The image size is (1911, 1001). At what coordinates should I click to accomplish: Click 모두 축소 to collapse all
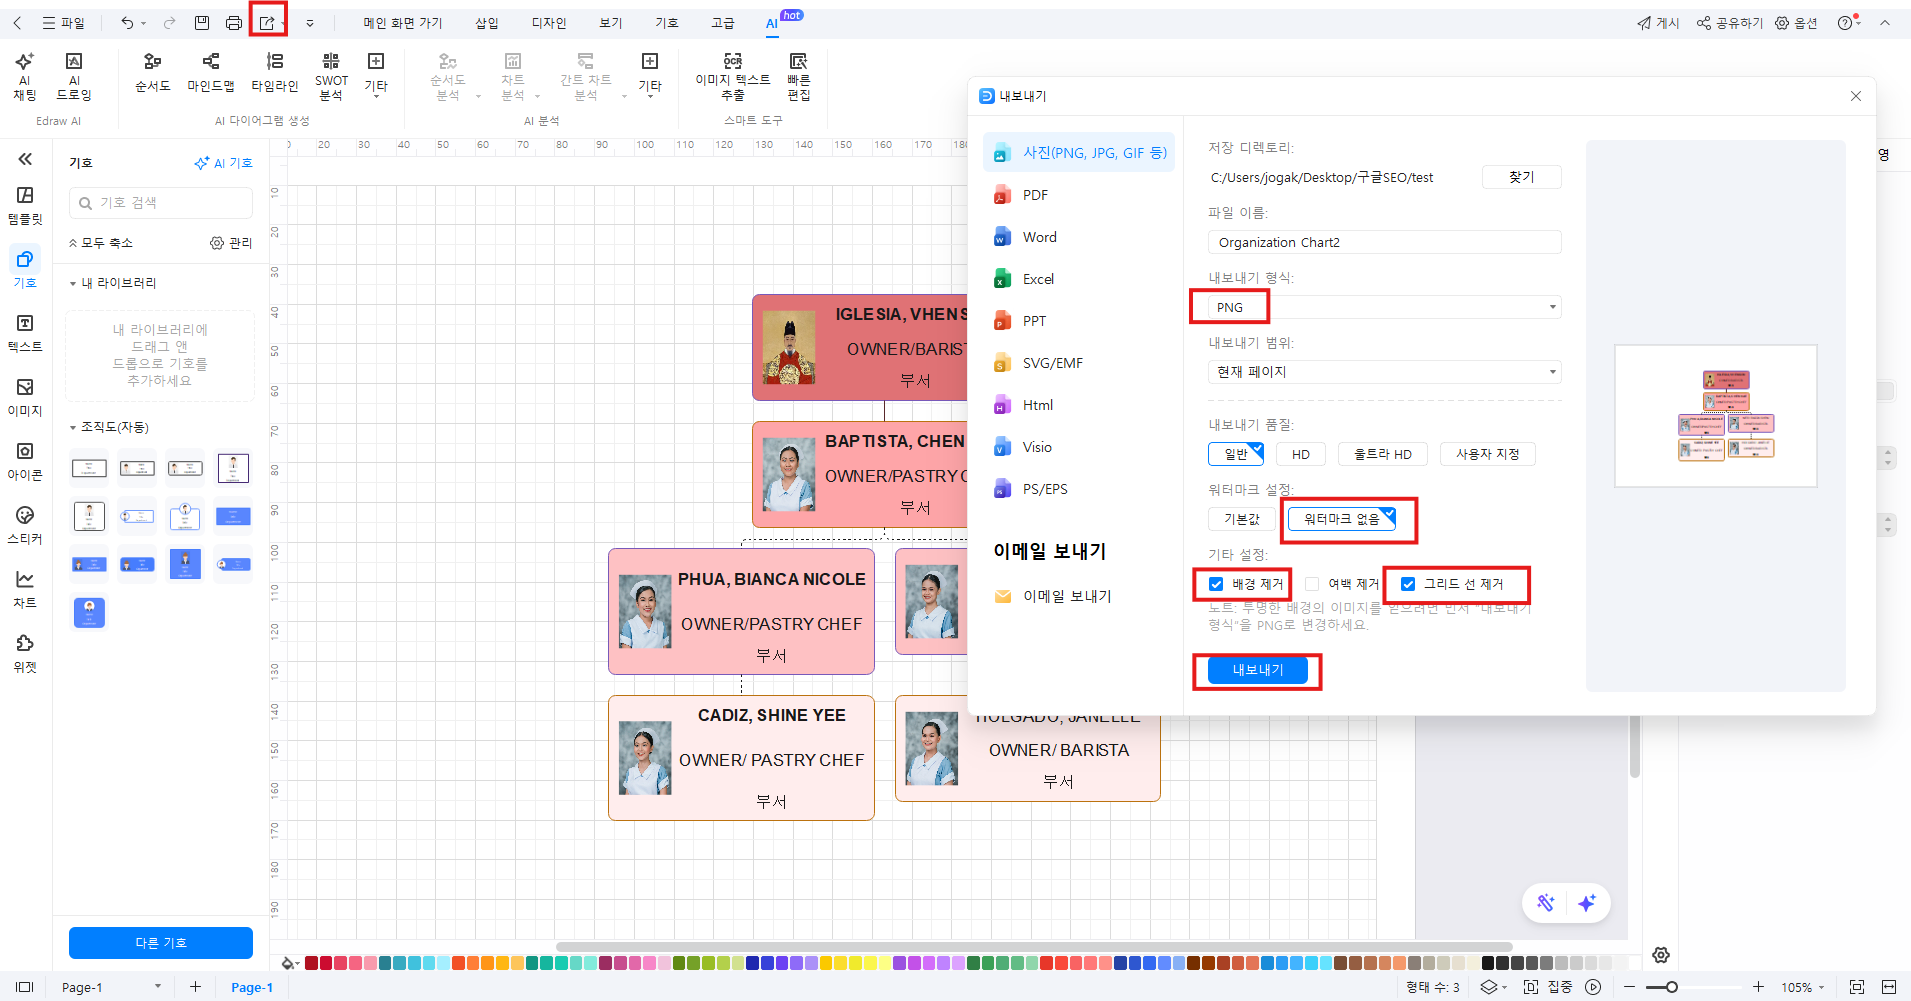click(x=100, y=243)
